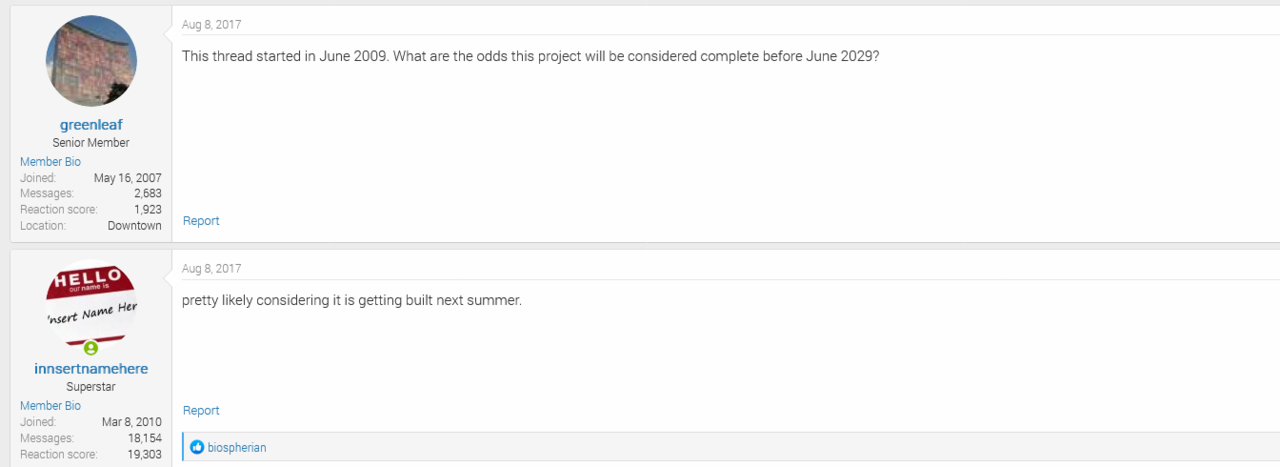Click the Aug 8, 2017 date on innsertnamehere's post
The width and height of the screenshot is (1280, 467).
[211, 269]
